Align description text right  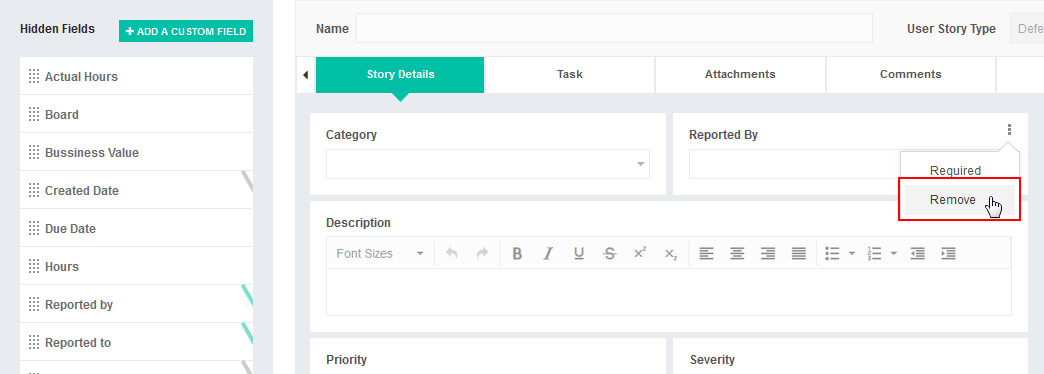click(x=768, y=254)
